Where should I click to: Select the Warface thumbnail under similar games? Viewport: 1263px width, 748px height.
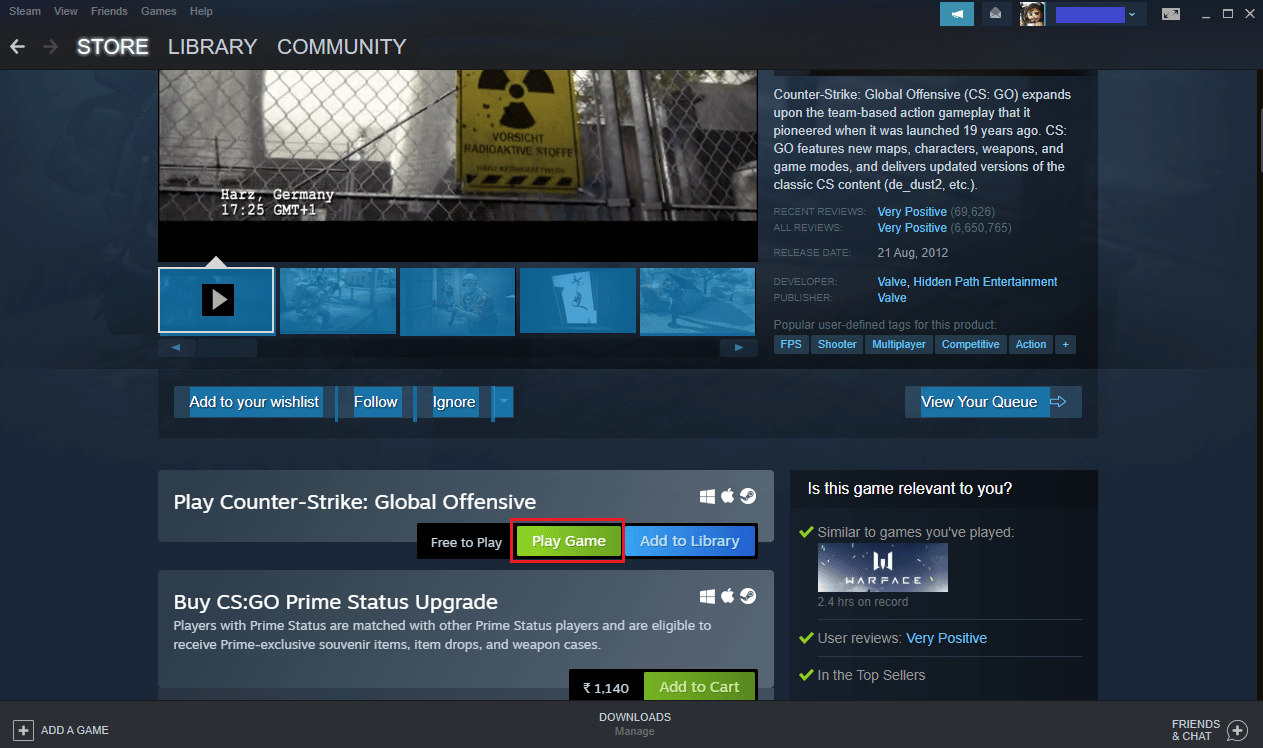[x=882, y=567]
